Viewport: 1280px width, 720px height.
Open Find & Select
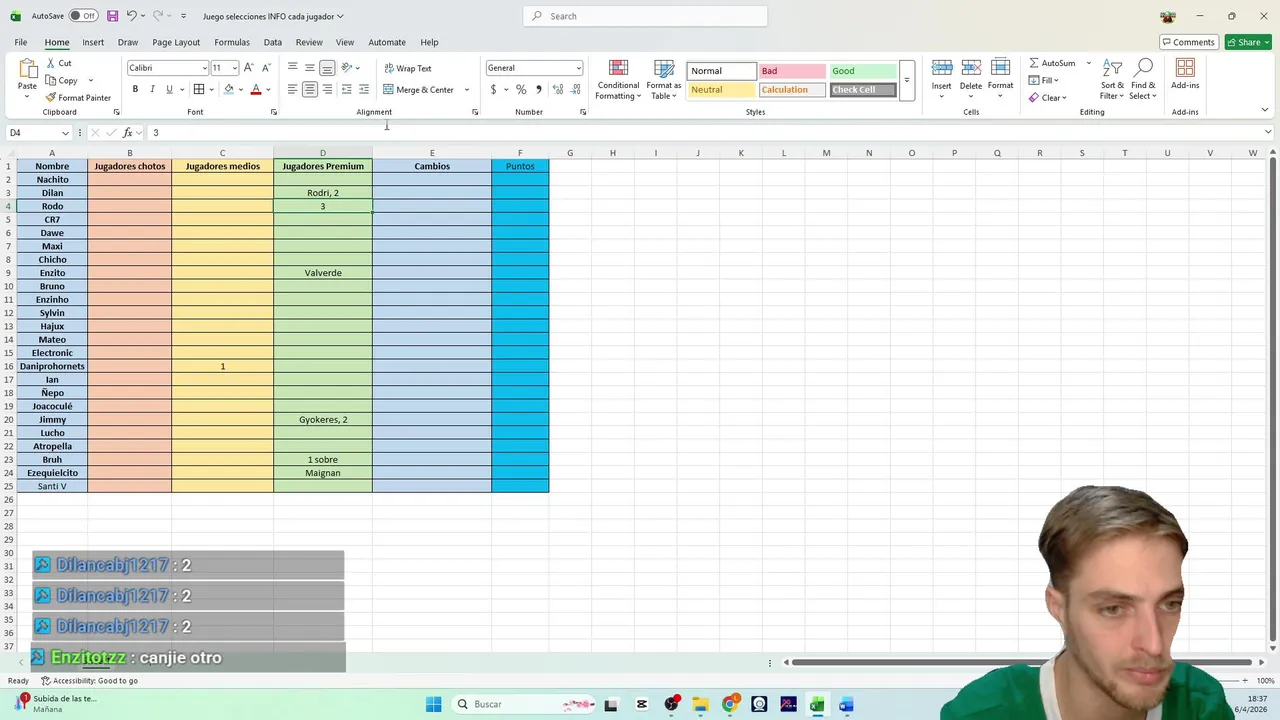click(x=1144, y=79)
